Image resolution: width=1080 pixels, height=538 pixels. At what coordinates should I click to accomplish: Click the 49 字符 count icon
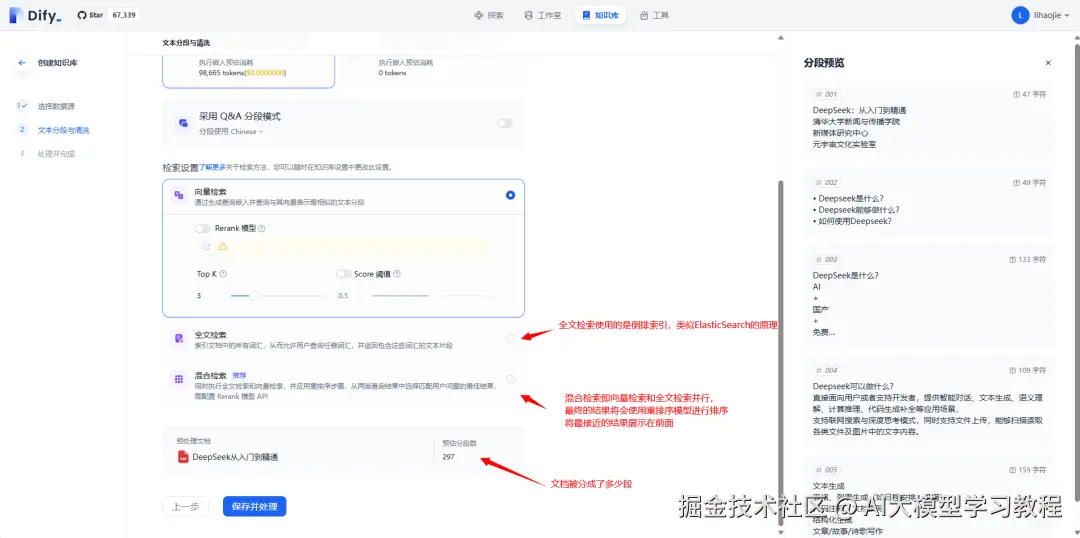1016,183
